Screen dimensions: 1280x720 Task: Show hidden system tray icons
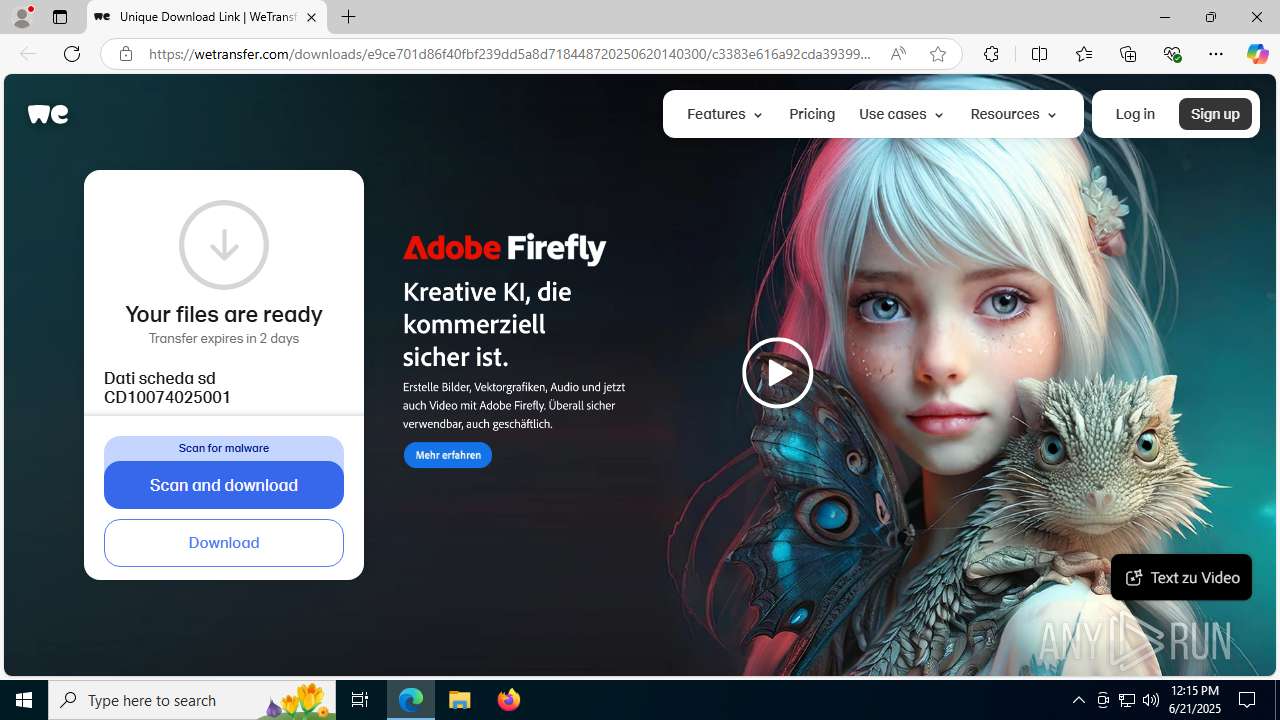1078,700
